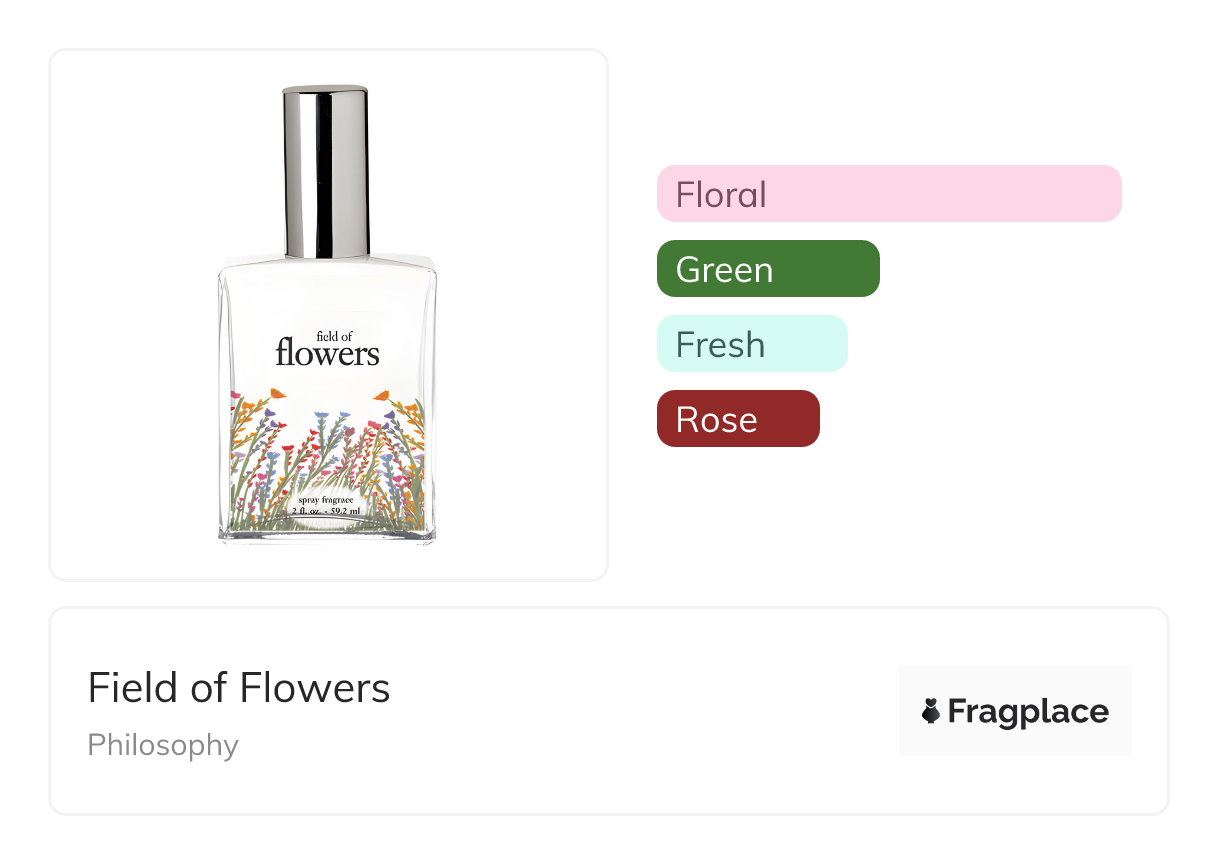Select the dark green Green accord bar
This screenshot has width=1218, height=864.
[x=767, y=269]
